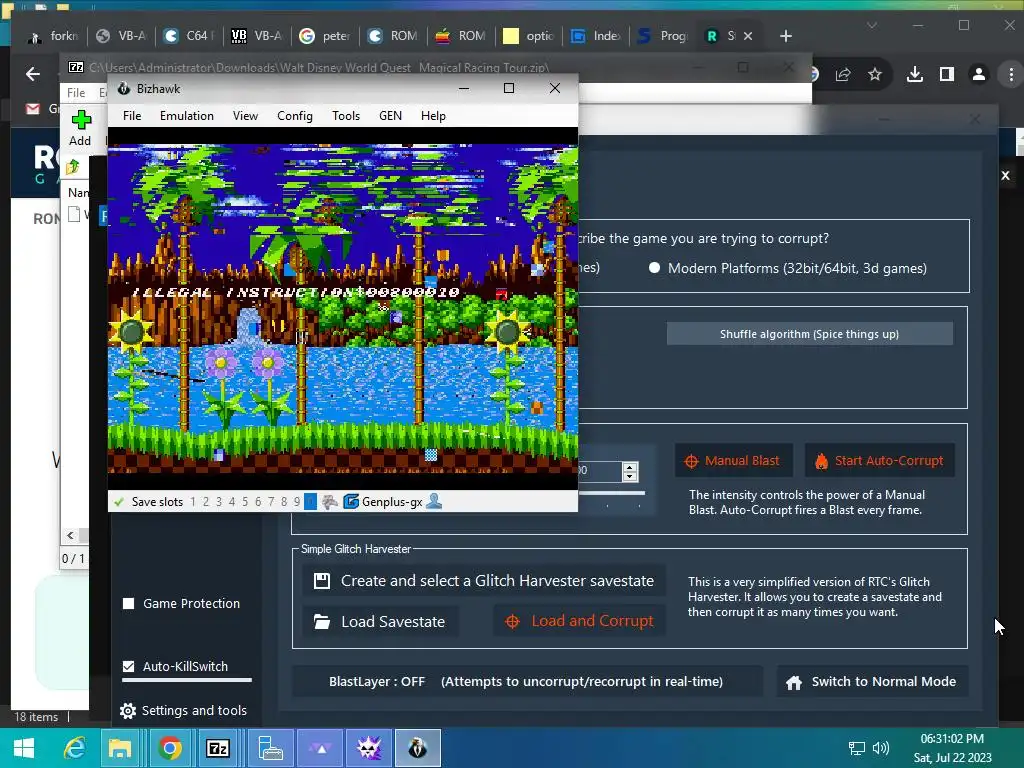
Task: Click Create and select a Glitch Harvester savestate
Action: point(485,581)
